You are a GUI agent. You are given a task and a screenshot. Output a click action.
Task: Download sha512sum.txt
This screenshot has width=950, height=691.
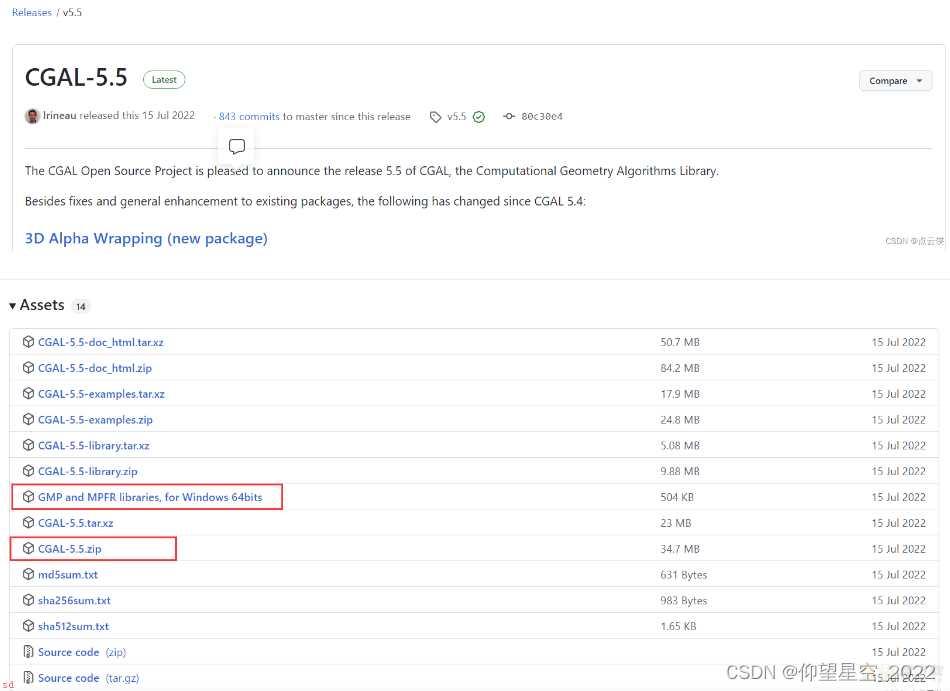(x=73, y=626)
